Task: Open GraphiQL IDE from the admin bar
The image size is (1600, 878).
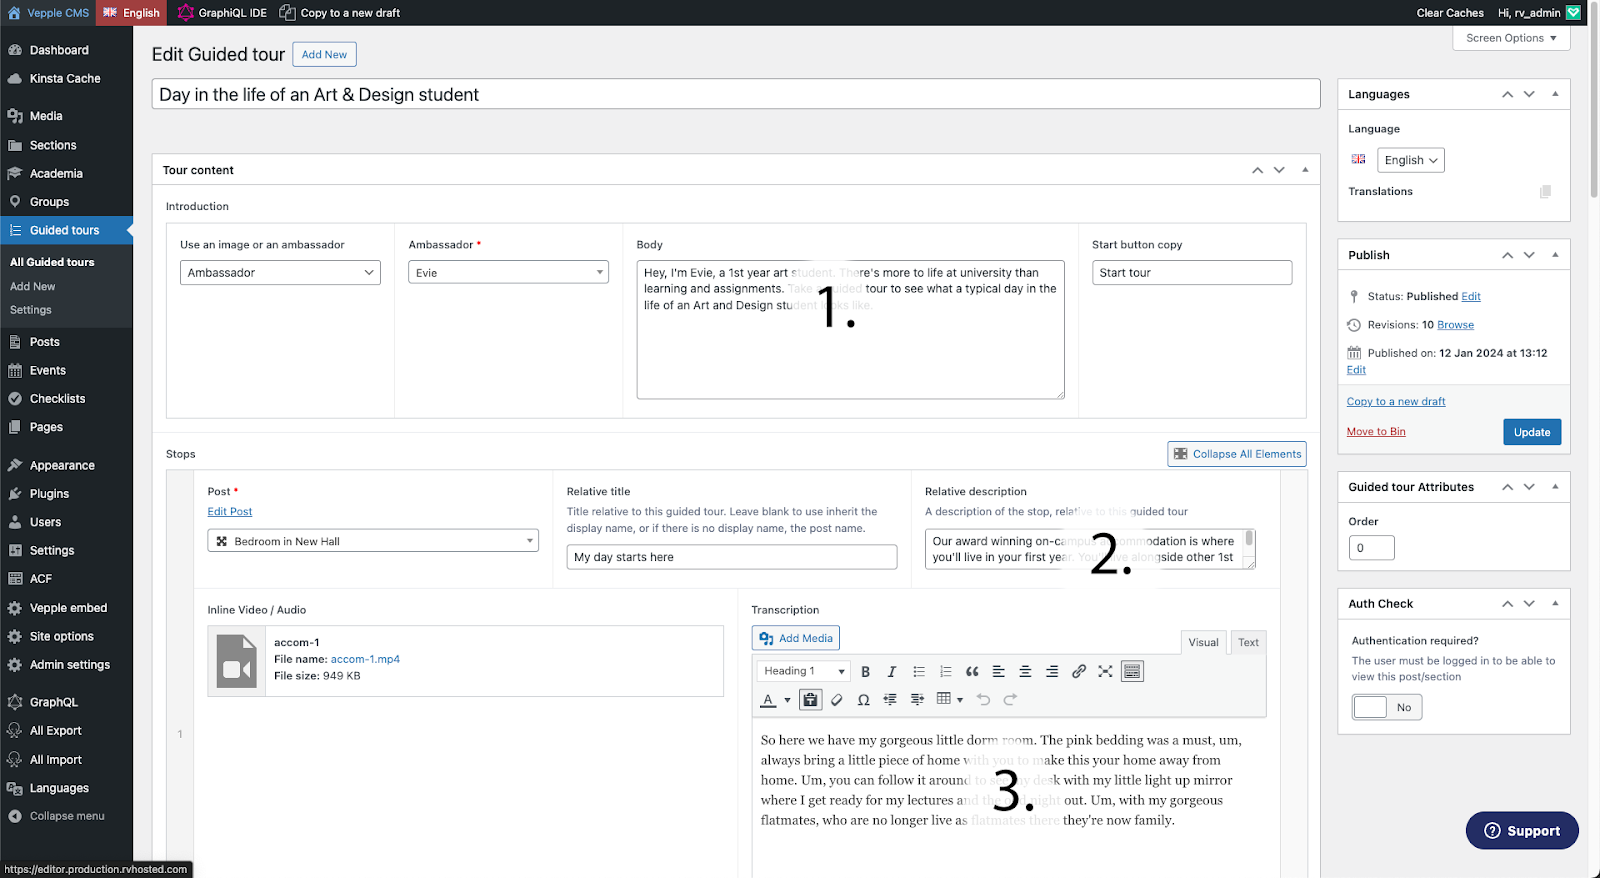Action: [x=222, y=13]
